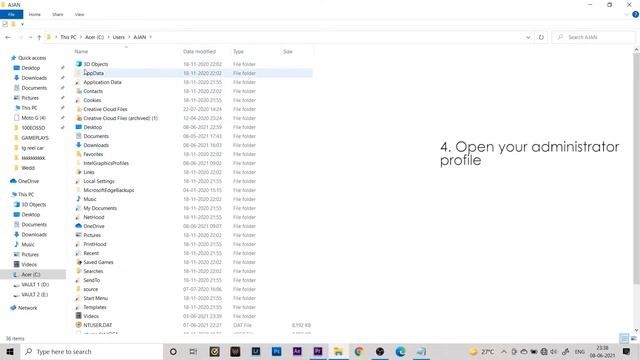Open After Effects from the taskbar
640x360 pixels.
[x=297, y=351]
